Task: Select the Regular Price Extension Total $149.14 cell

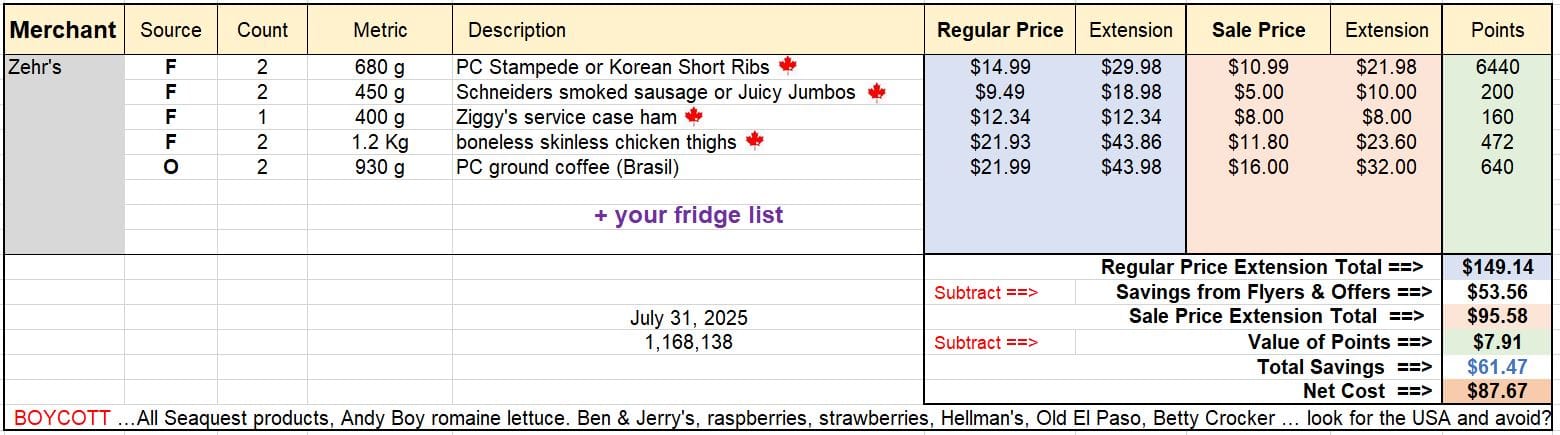Action: click(1497, 267)
